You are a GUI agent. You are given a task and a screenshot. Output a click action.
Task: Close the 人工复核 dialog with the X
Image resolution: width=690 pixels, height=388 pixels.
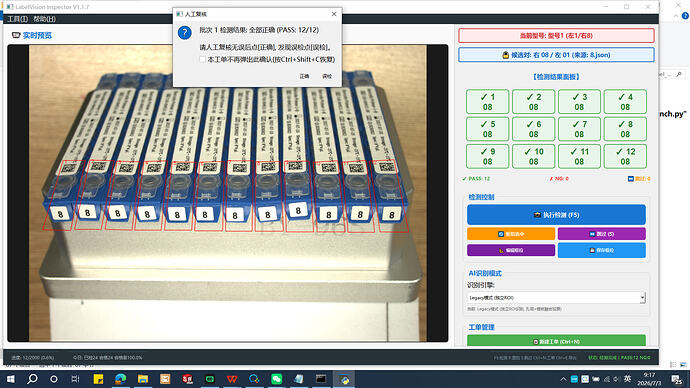(334, 14)
